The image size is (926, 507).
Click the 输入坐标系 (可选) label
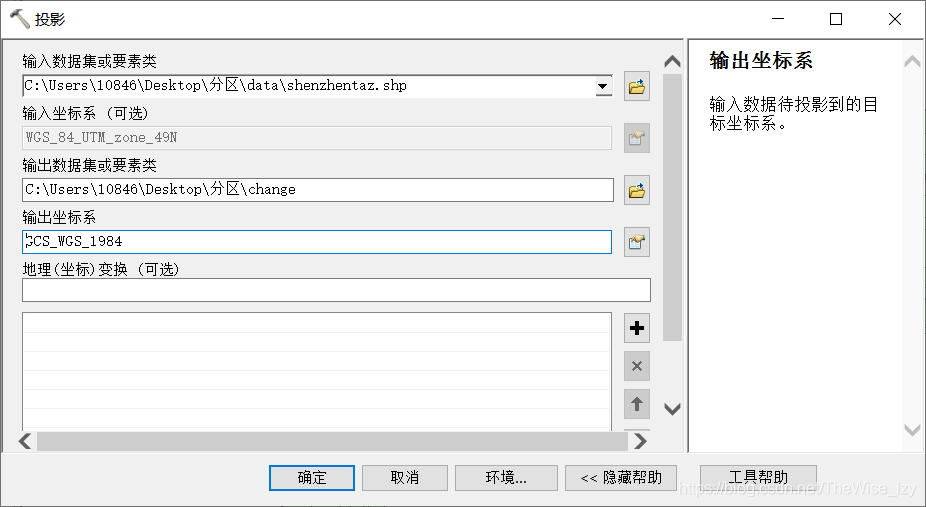click(86, 113)
